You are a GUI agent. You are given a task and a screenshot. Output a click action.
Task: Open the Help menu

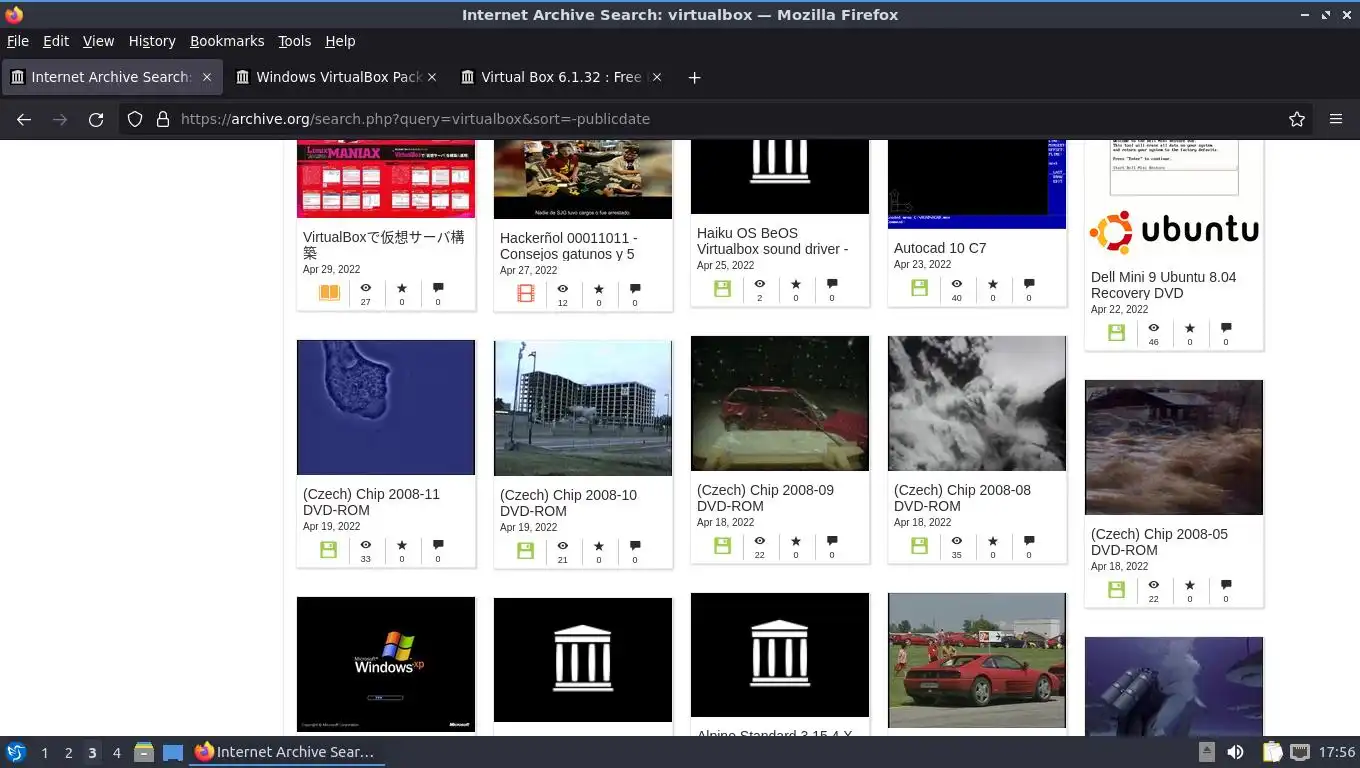[x=340, y=41]
